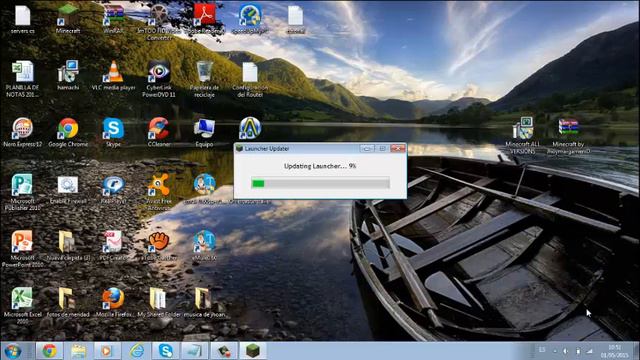Open the RealPlayer desktop shortcut
This screenshot has height=360, width=640.
113,189
